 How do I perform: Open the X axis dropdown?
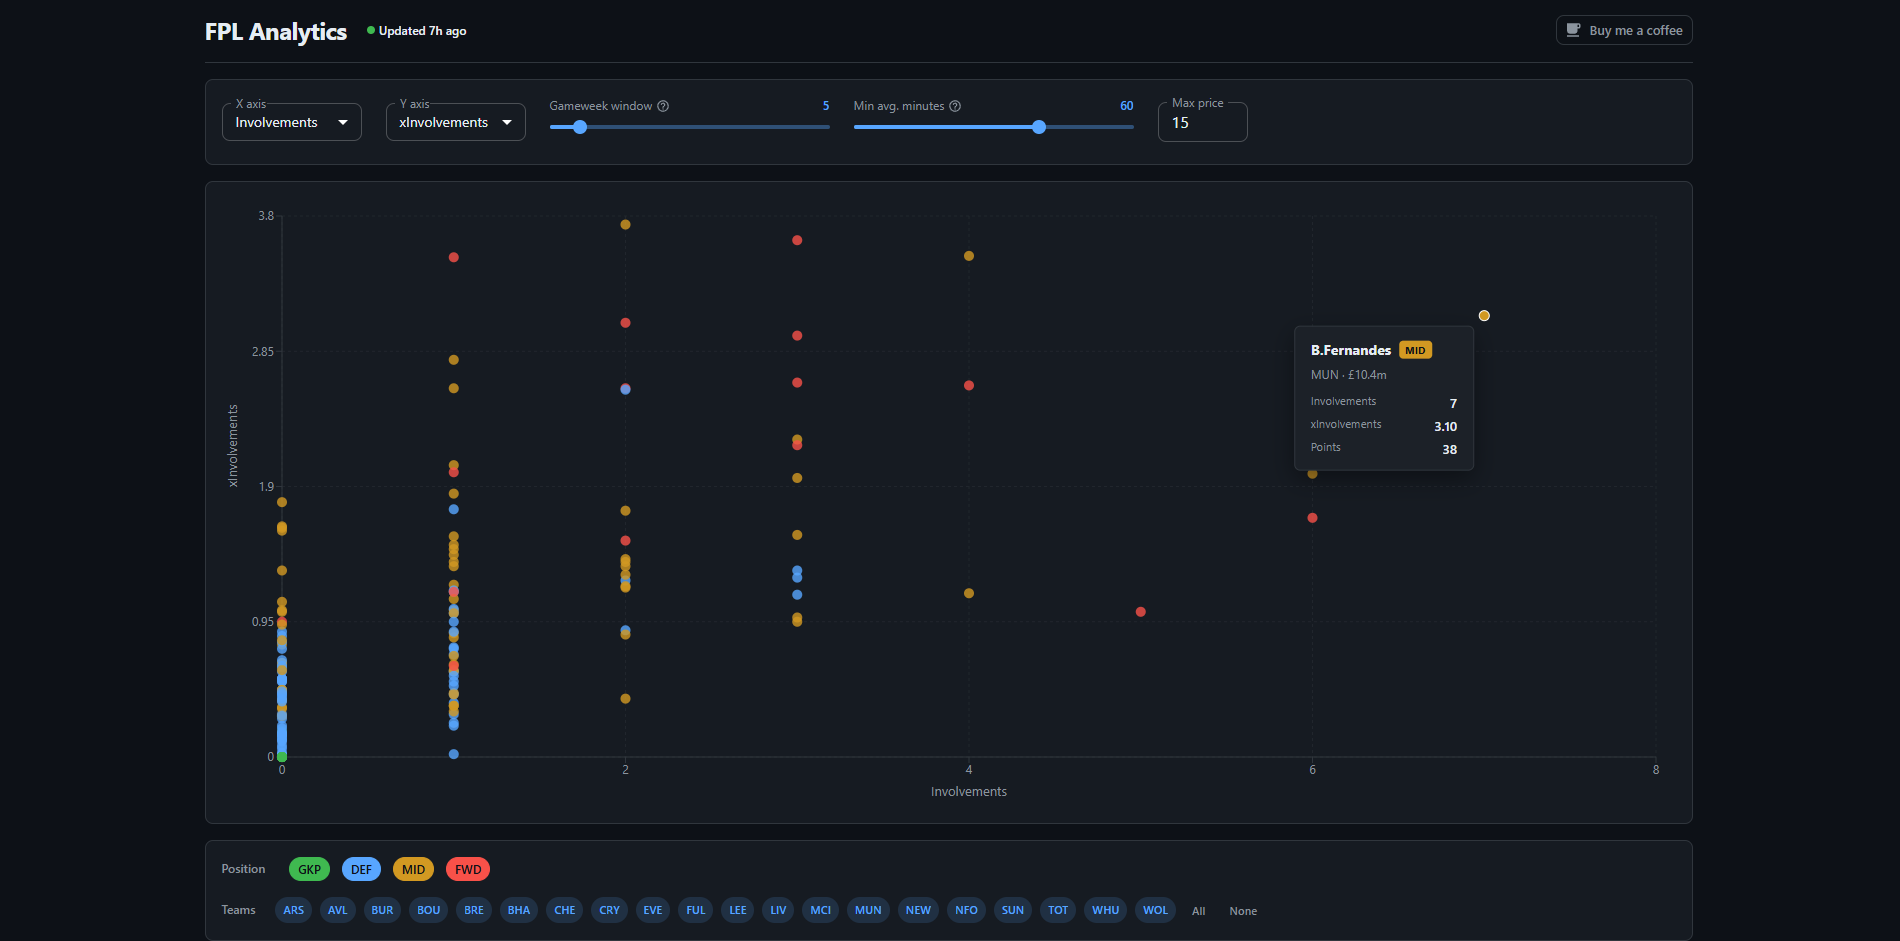coord(291,121)
